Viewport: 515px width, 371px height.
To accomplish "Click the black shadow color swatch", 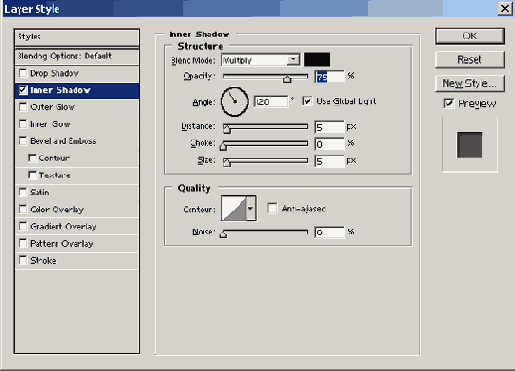I will tap(317, 60).
